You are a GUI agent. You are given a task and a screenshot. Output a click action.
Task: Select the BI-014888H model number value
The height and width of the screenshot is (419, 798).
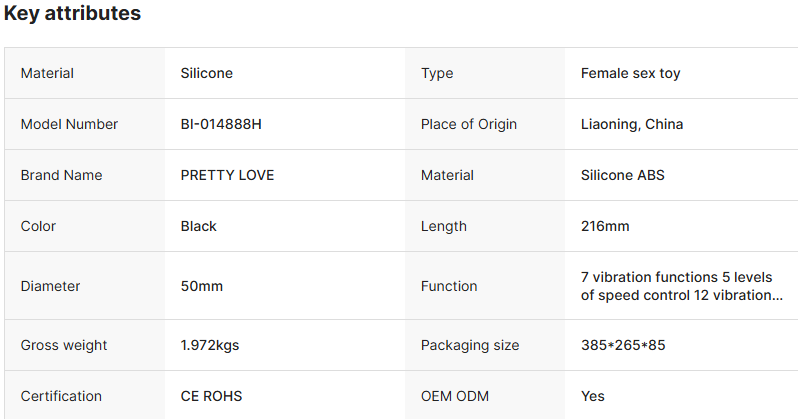pyautogui.click(x=221, y=124)
